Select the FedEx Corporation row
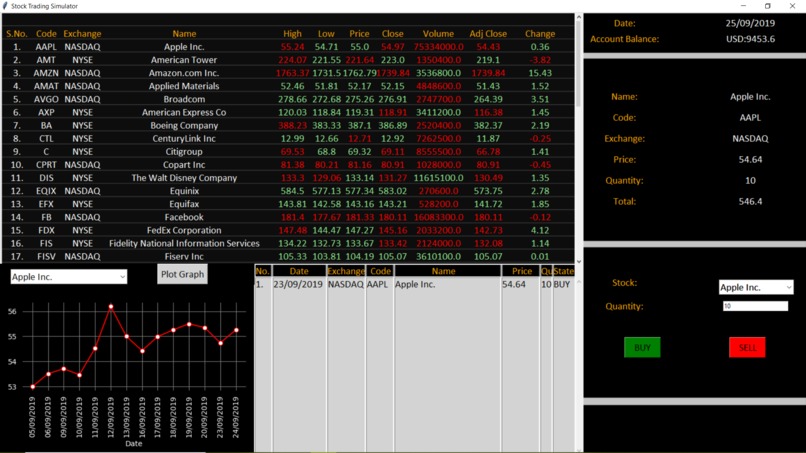 point(288,230)
